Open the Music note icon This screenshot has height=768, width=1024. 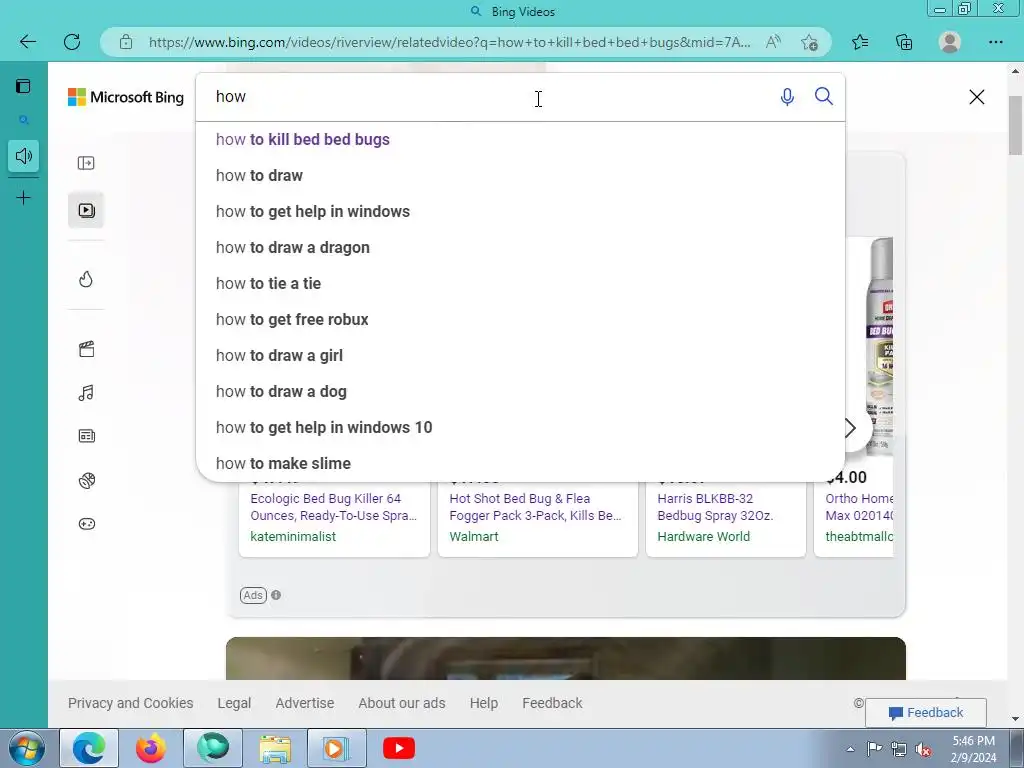pyautogui.click(x=86, y=392)
